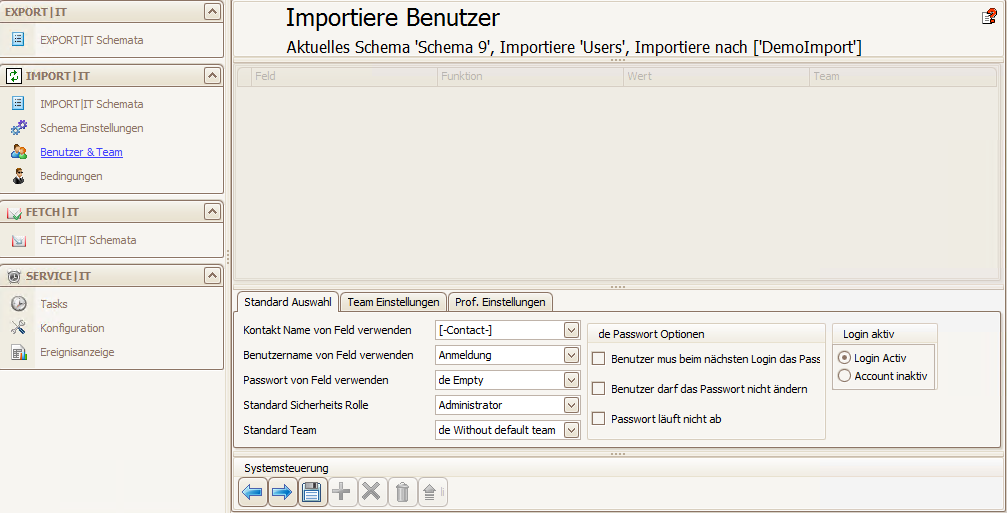Open the Passwort von Feld dropdown
The width and height of the screenshot is (1007, 513).
point(571,380)
